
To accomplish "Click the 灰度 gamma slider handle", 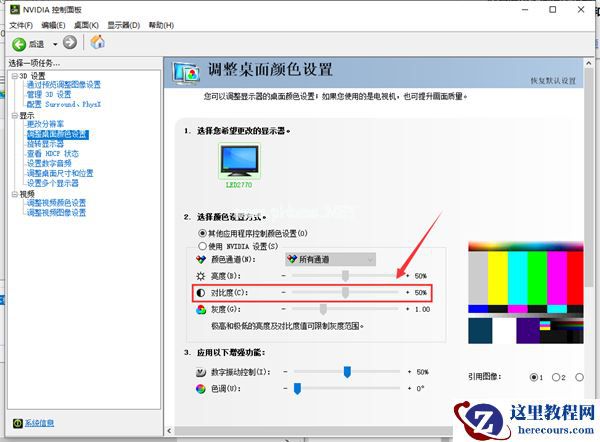I will (323, 309).
